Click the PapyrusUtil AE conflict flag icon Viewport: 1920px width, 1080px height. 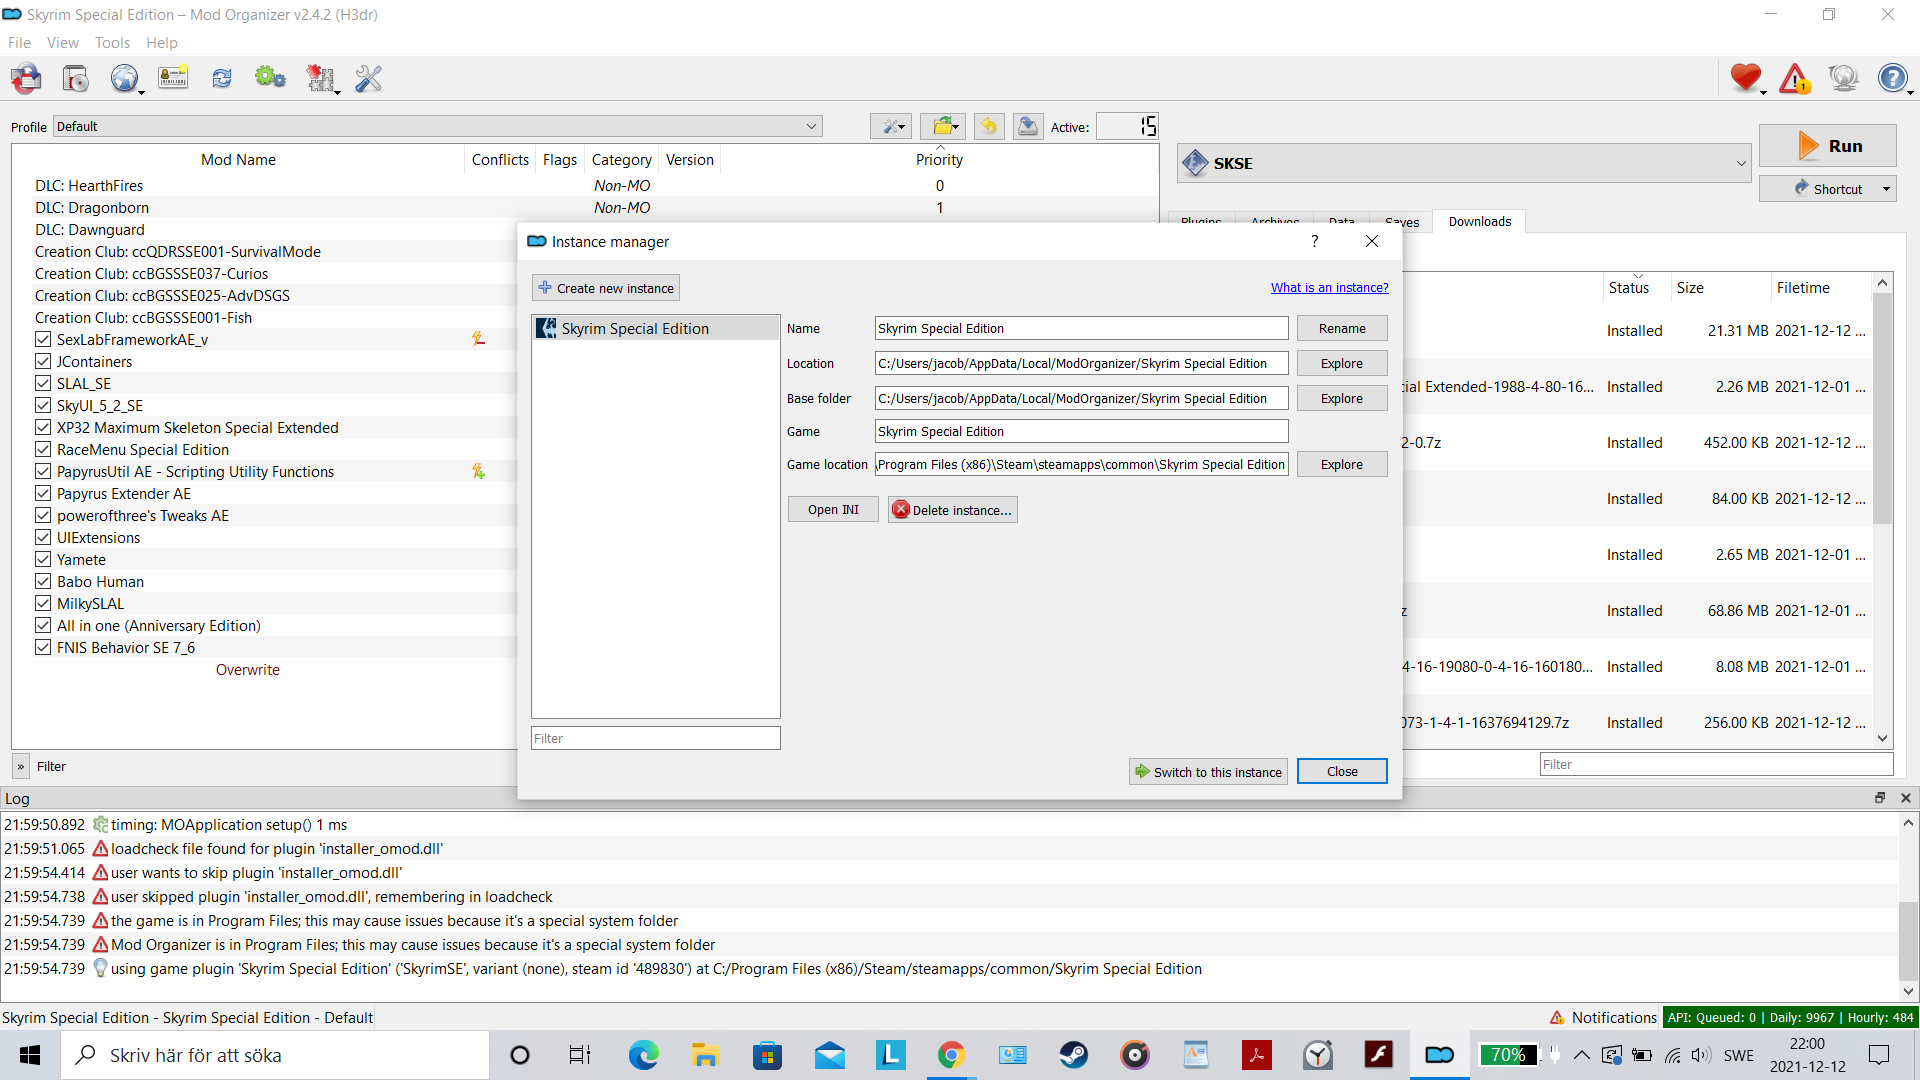pyautogui.click(x=479, y=471)
